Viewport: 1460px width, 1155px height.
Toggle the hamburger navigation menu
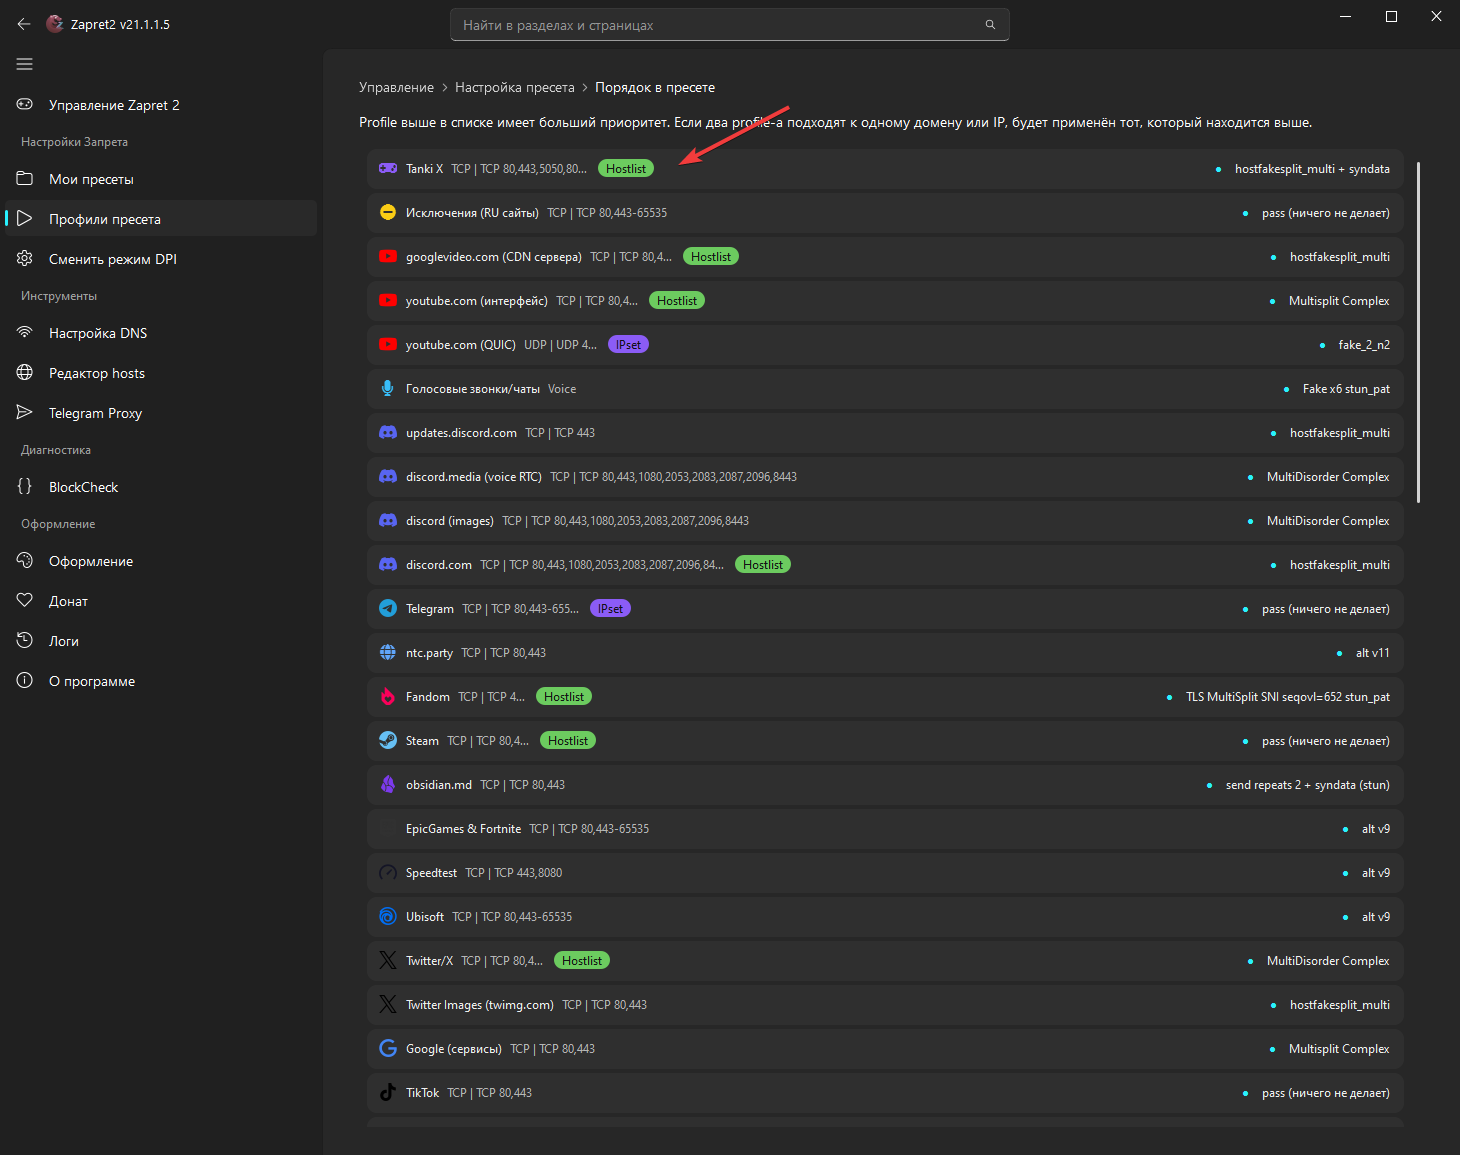[25, 64]
